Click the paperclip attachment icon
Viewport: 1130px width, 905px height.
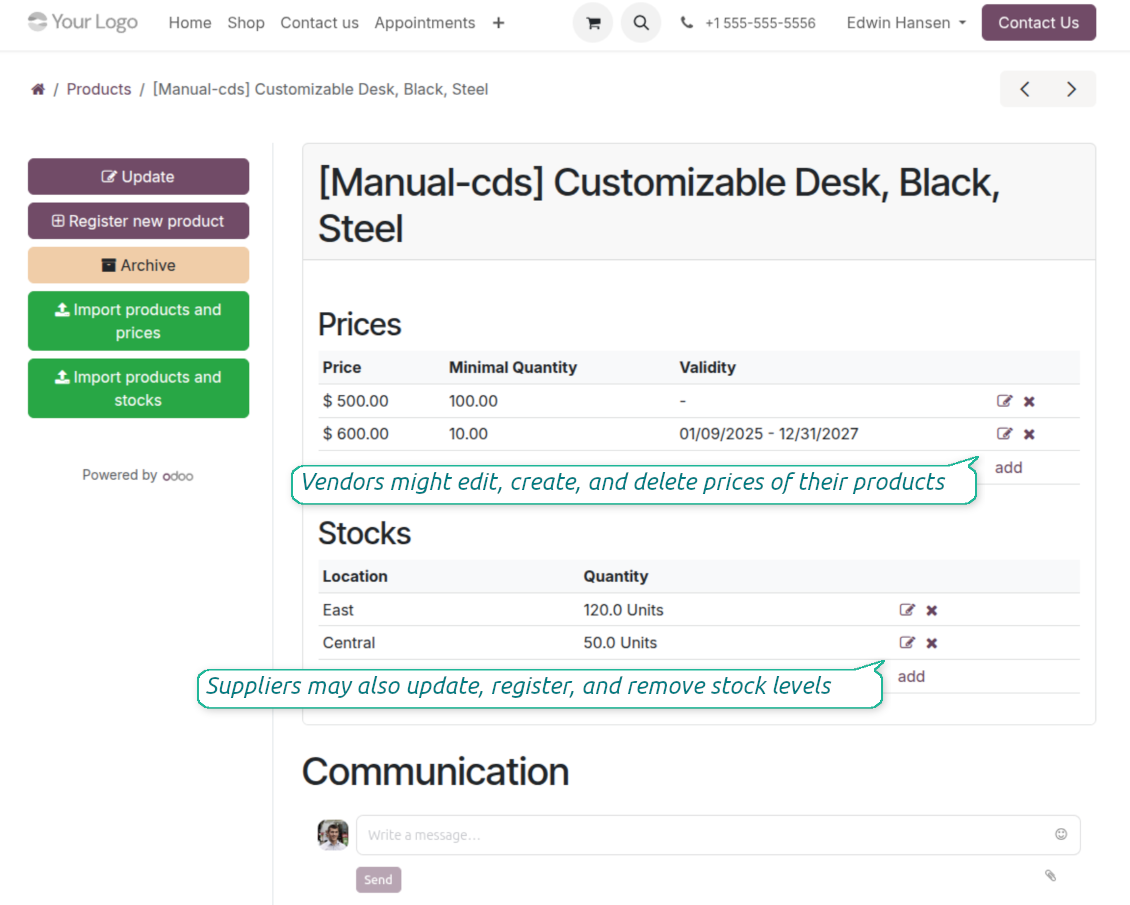coord(1050,875)
